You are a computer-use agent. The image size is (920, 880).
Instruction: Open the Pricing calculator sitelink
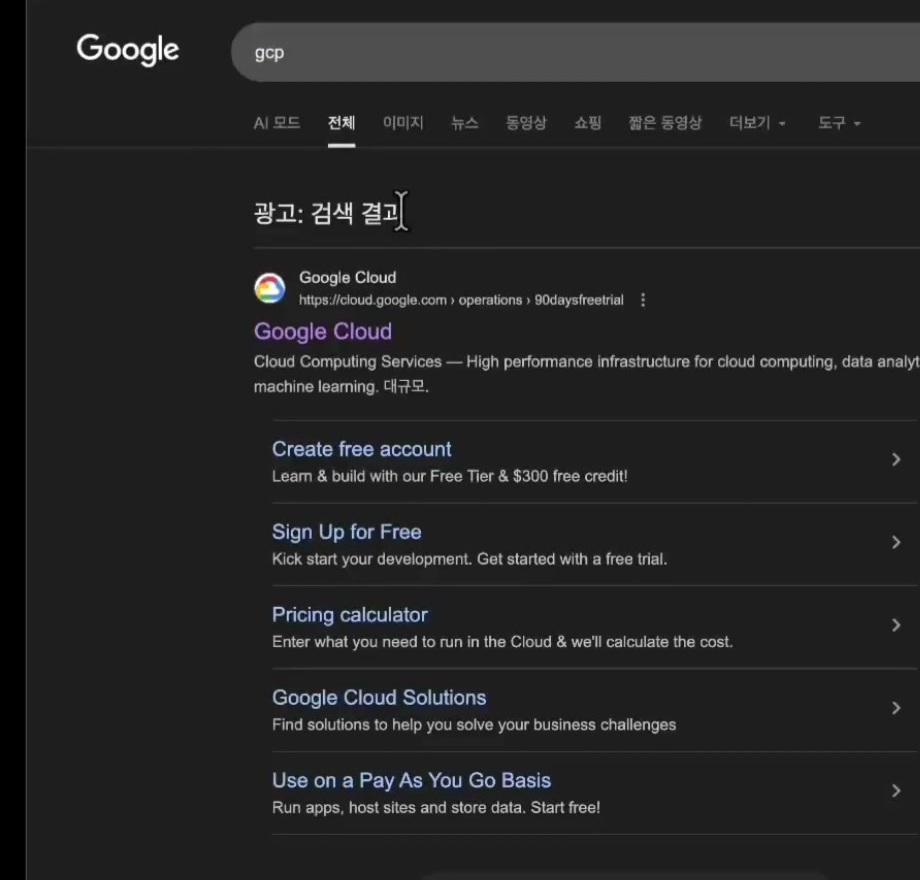click(350, 614)
